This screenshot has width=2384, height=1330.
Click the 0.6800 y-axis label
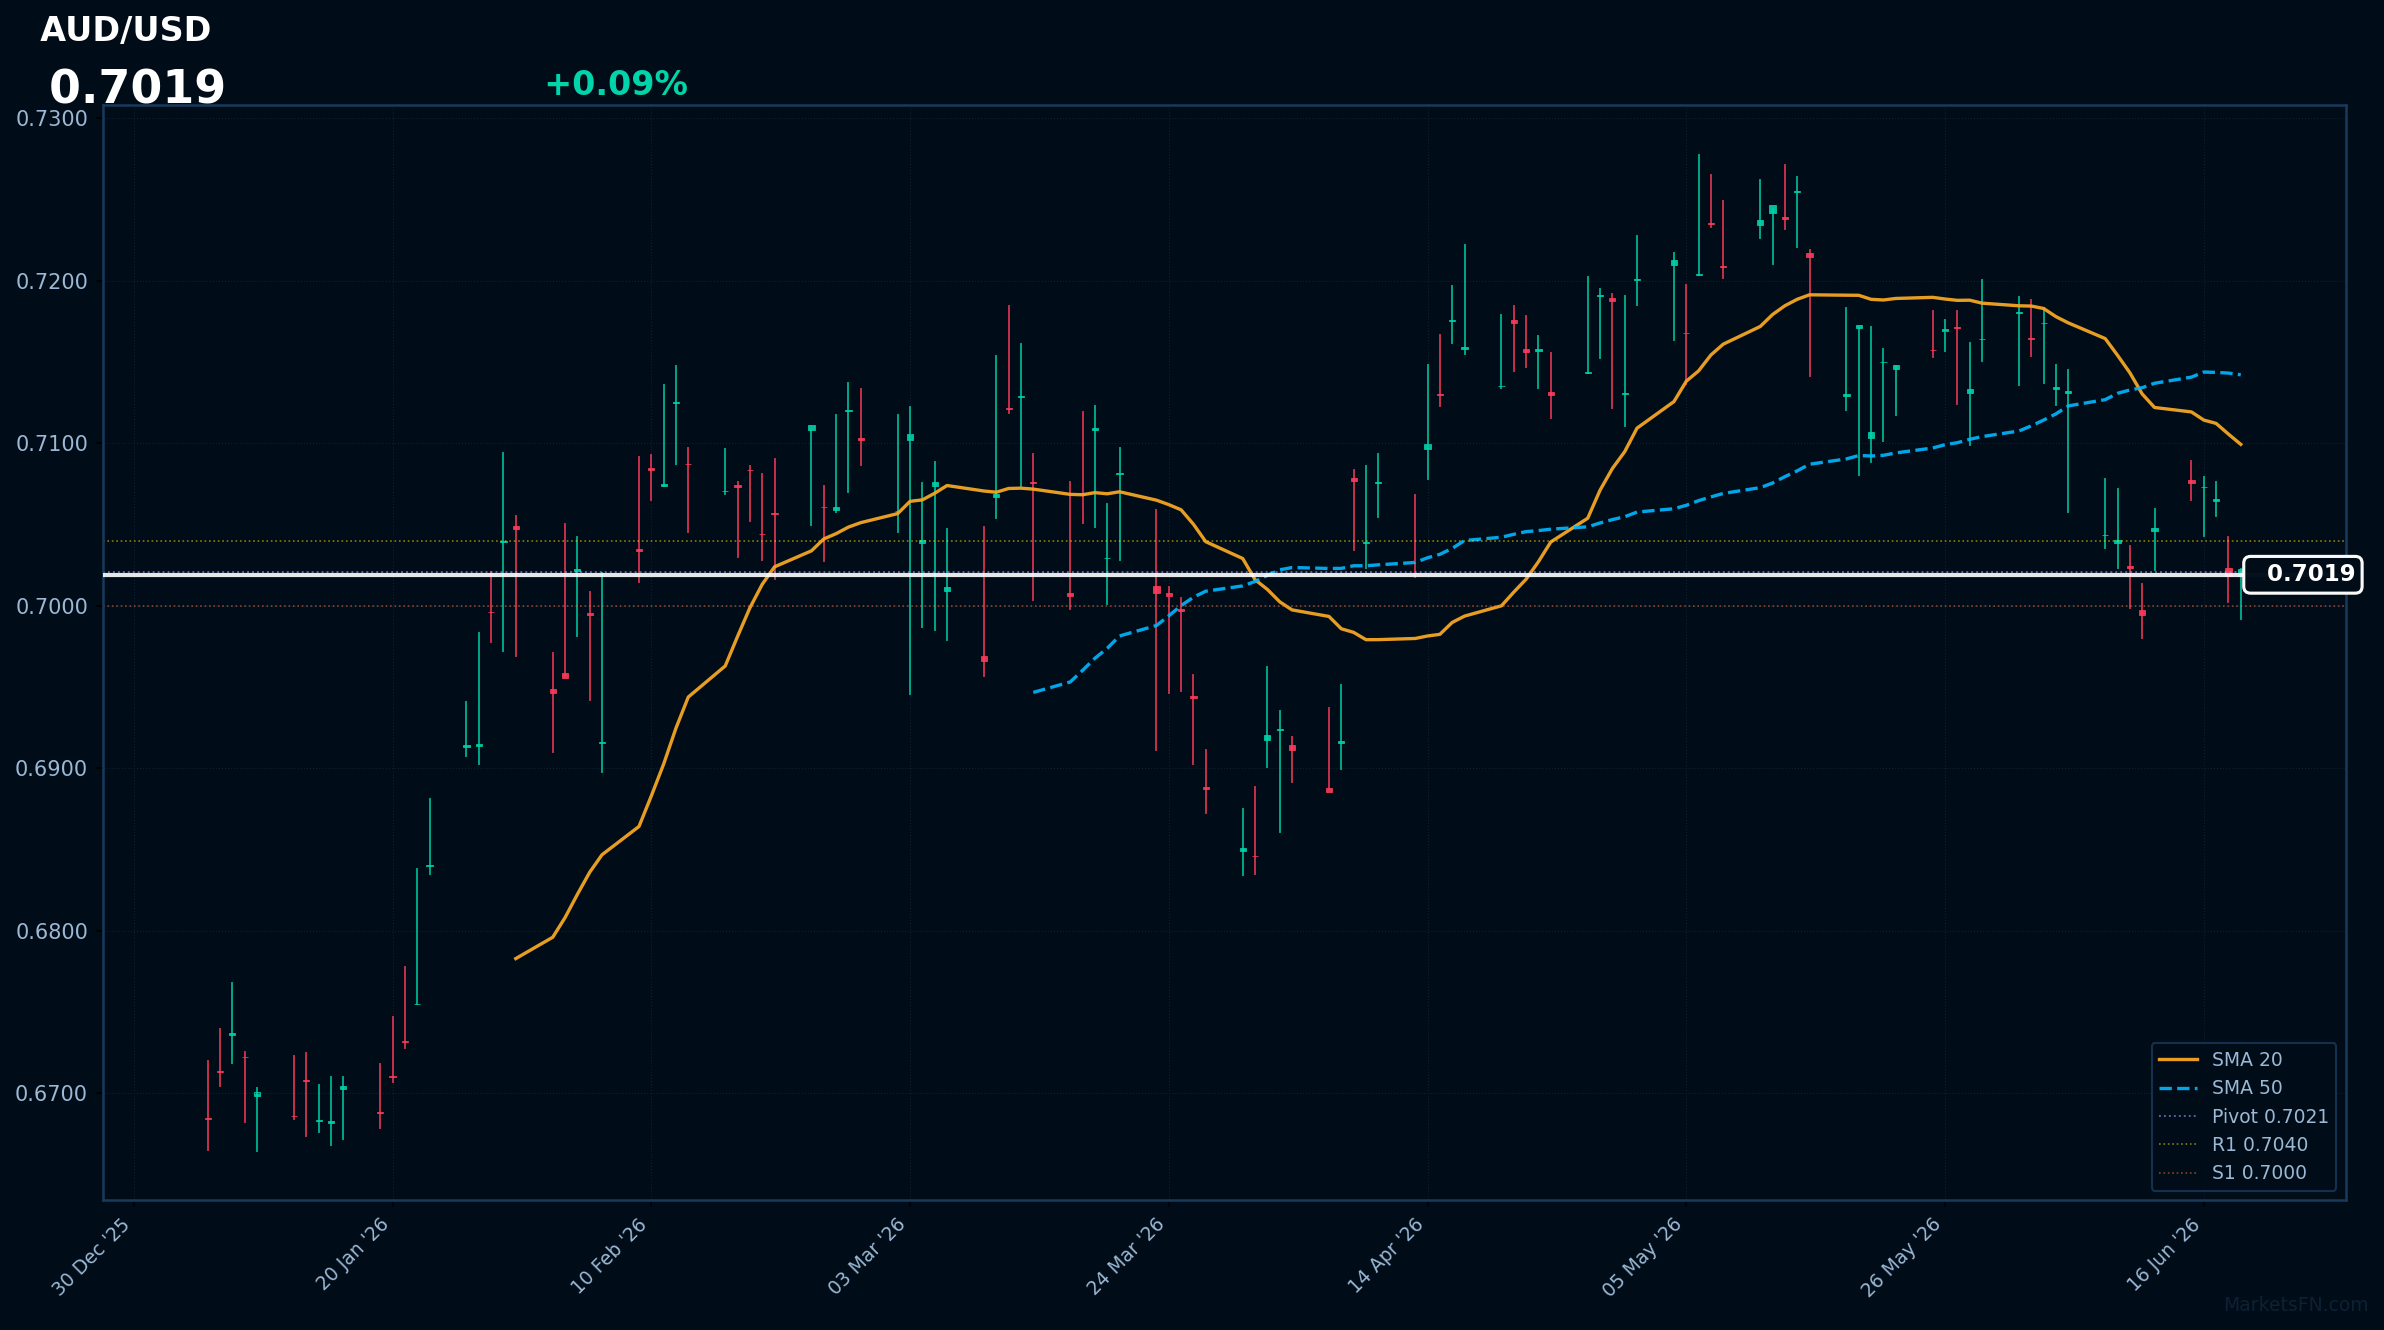point(52,932)
